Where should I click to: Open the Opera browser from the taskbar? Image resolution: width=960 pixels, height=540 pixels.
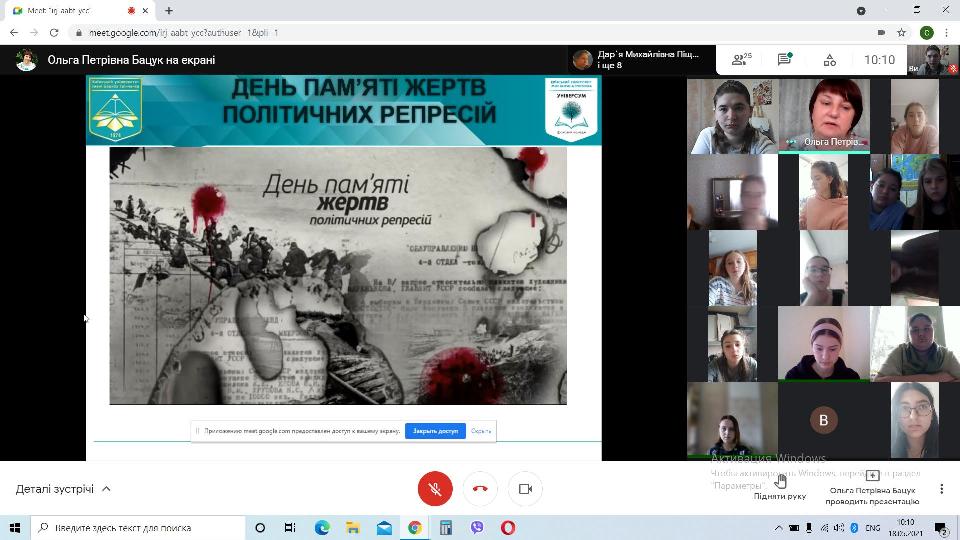point(508,528)
